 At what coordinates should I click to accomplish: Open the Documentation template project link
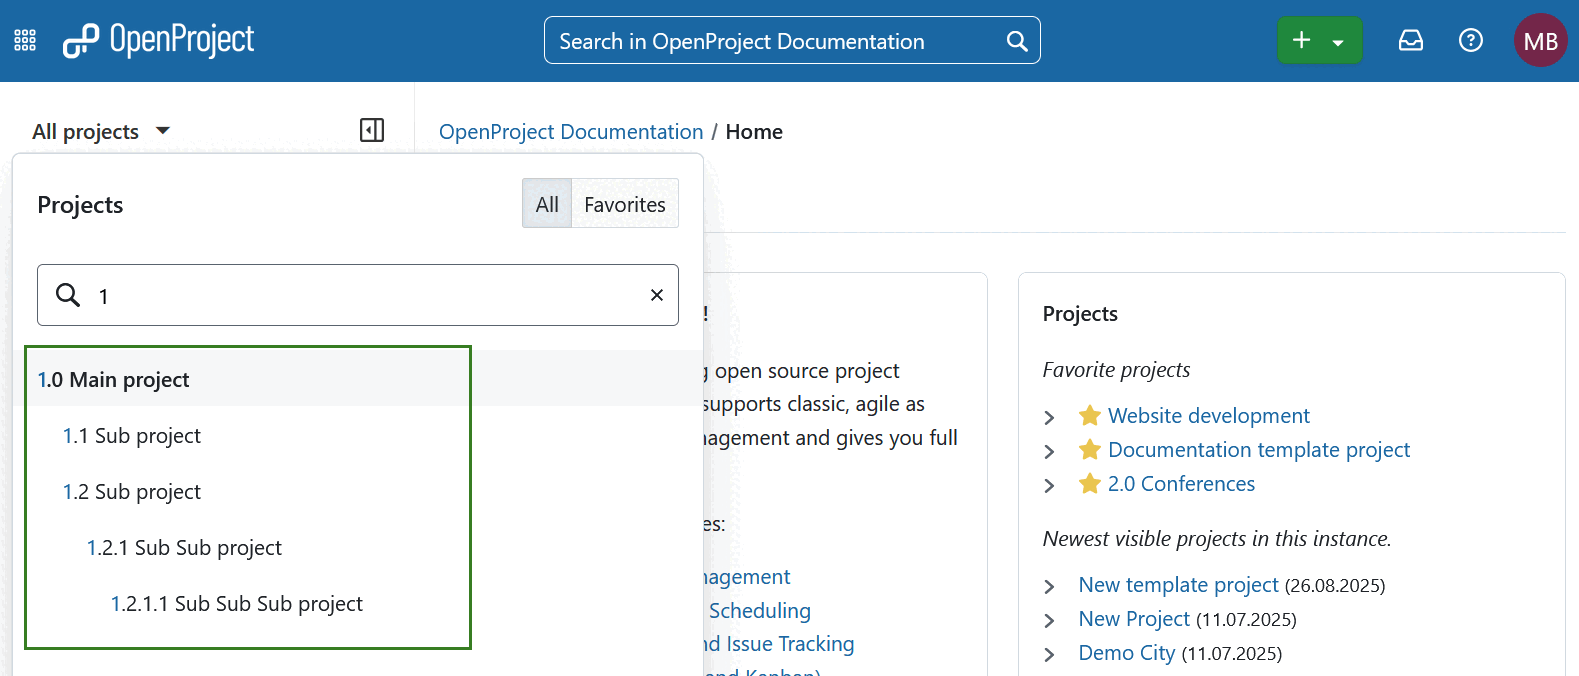click(x=1258, y=450)
